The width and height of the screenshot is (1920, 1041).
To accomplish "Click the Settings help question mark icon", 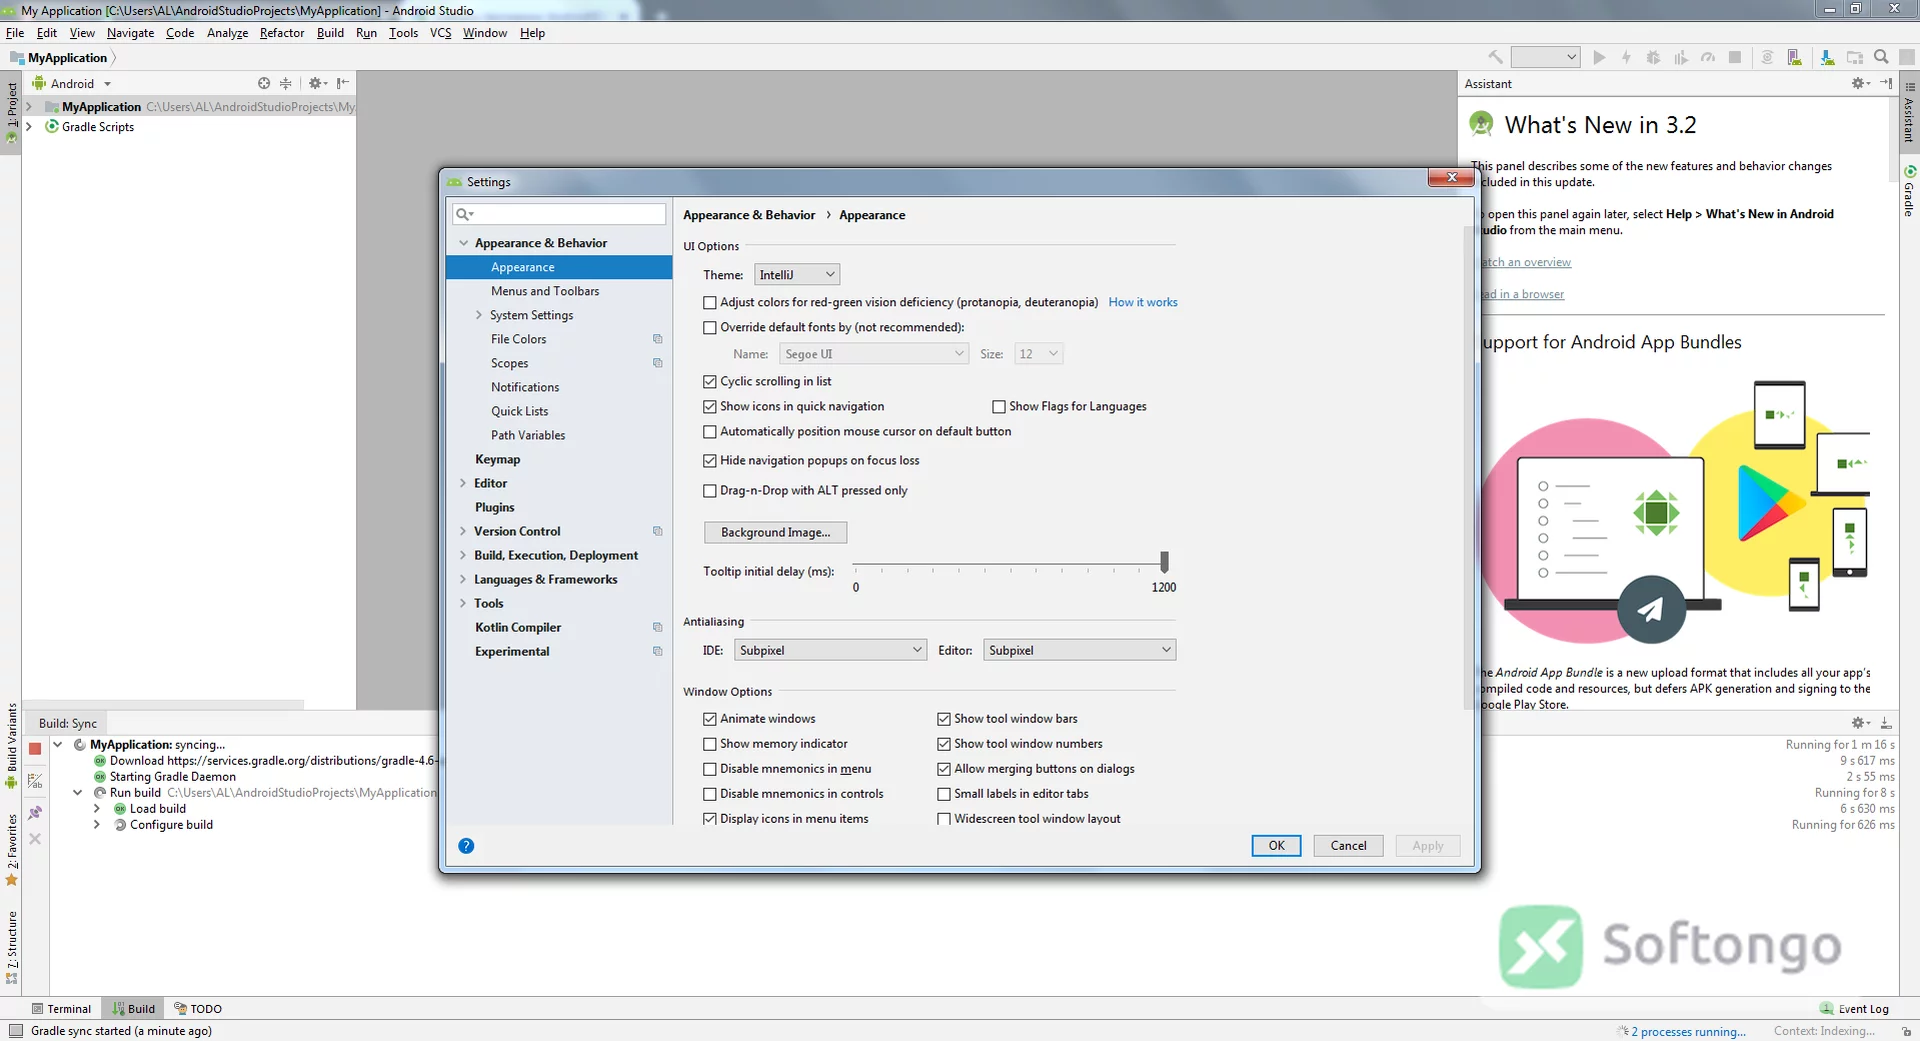I will click(x=466, y=846).
